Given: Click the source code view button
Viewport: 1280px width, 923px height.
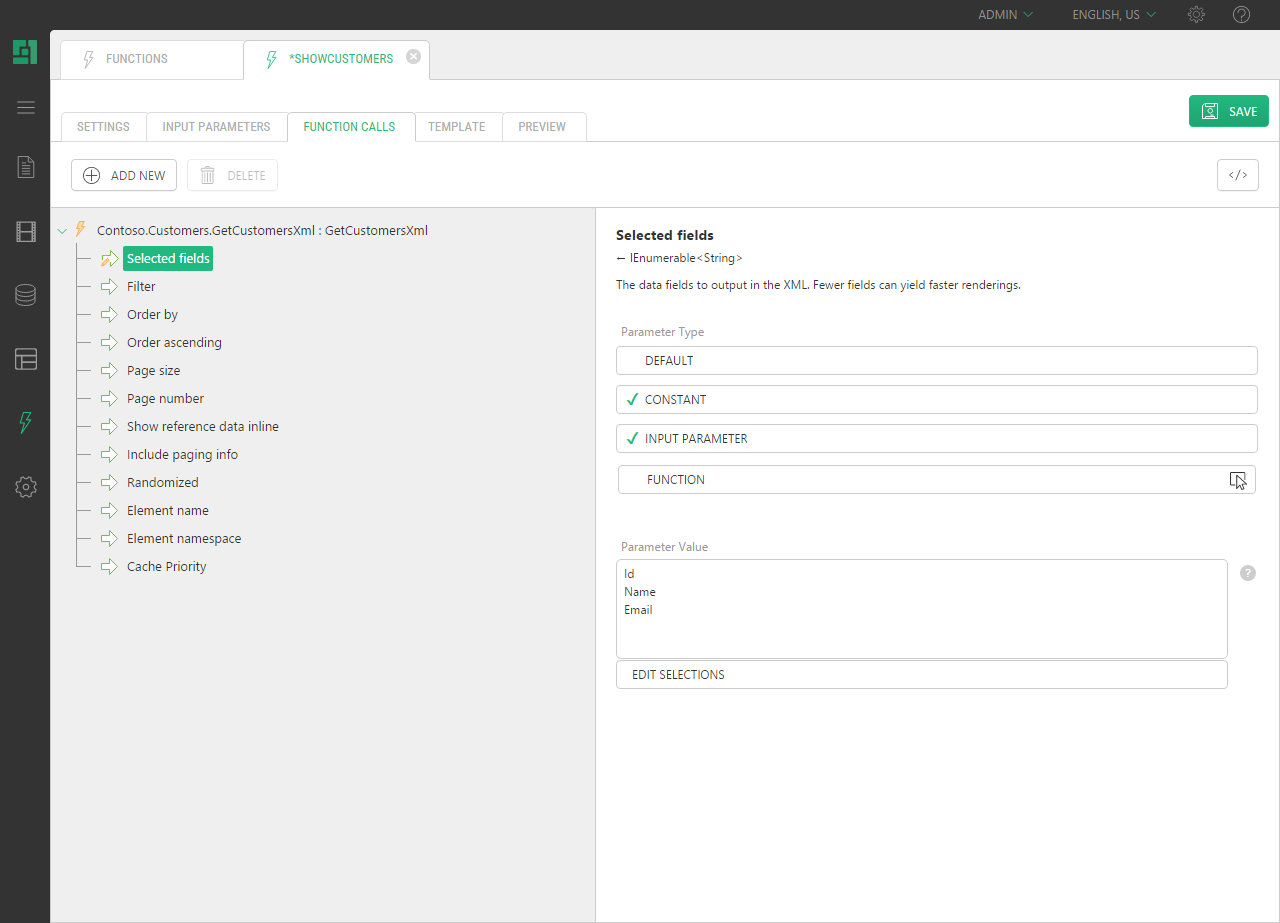Looking at the screenshot, I should [x=1237, y=175].
